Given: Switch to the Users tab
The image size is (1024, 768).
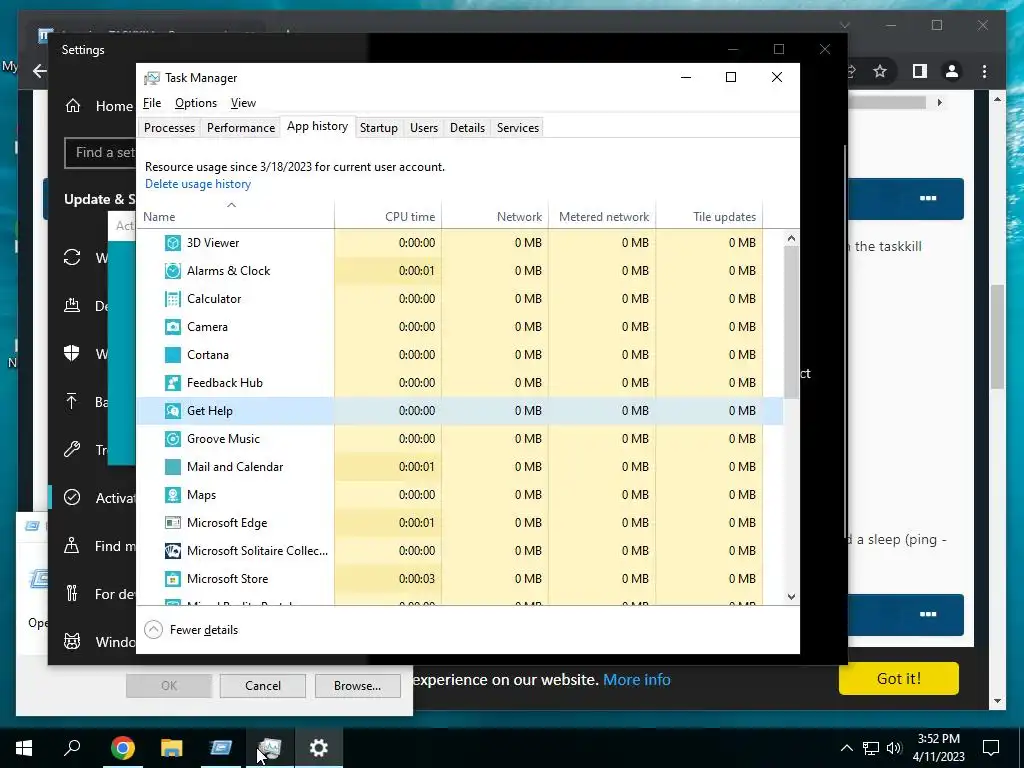Looking at the screenshot, I should 424,128.
